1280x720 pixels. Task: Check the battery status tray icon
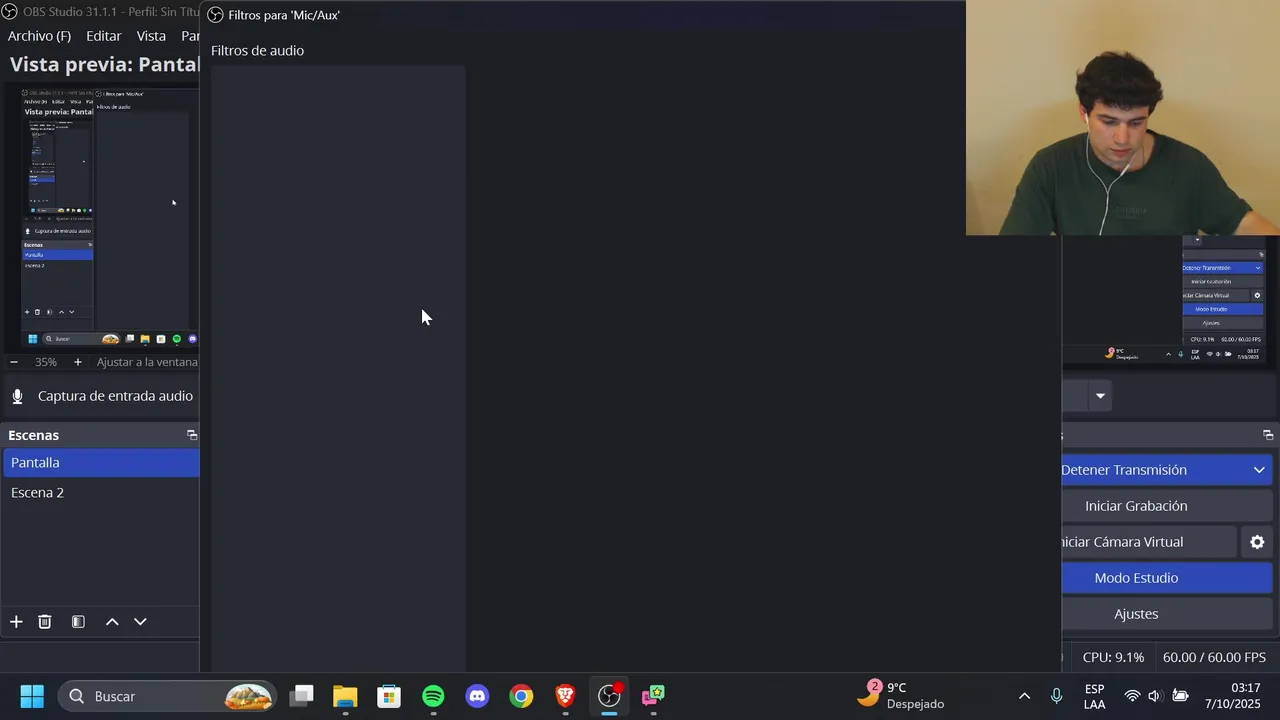1180,696
